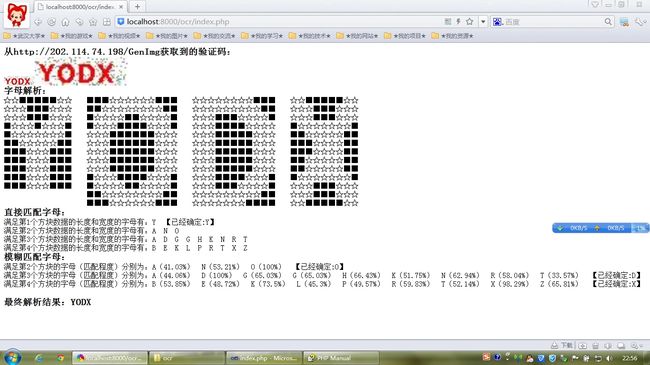Click the 最终解析结果: YODX line

(x=47, y=302)
